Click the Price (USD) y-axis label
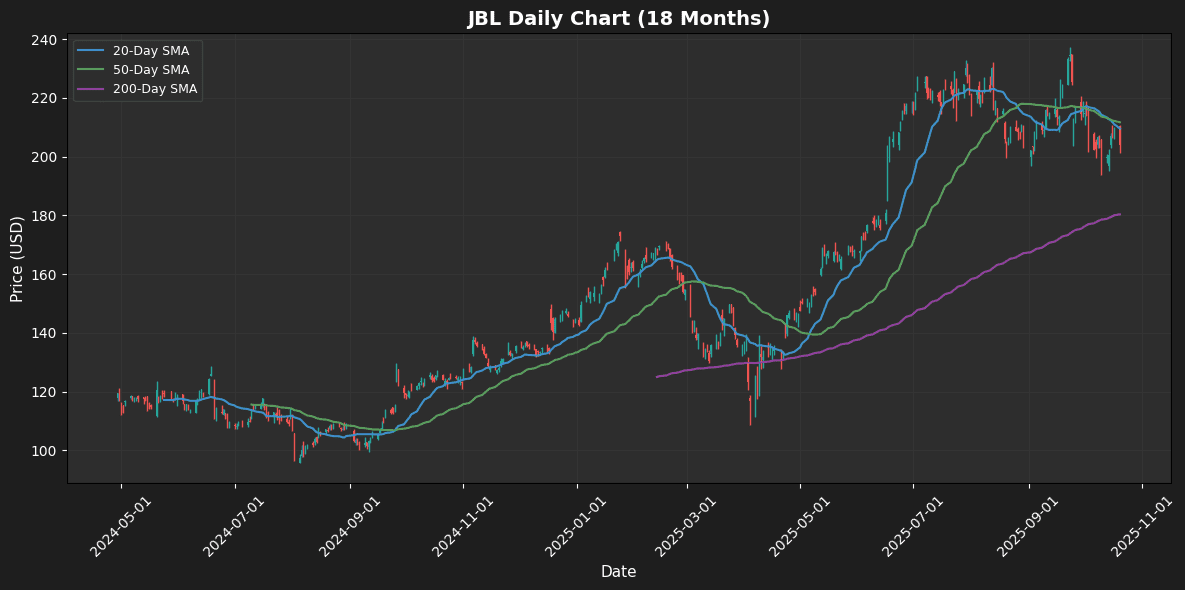The width and height of the screenshot is (1185, 590). pos(17,258)
